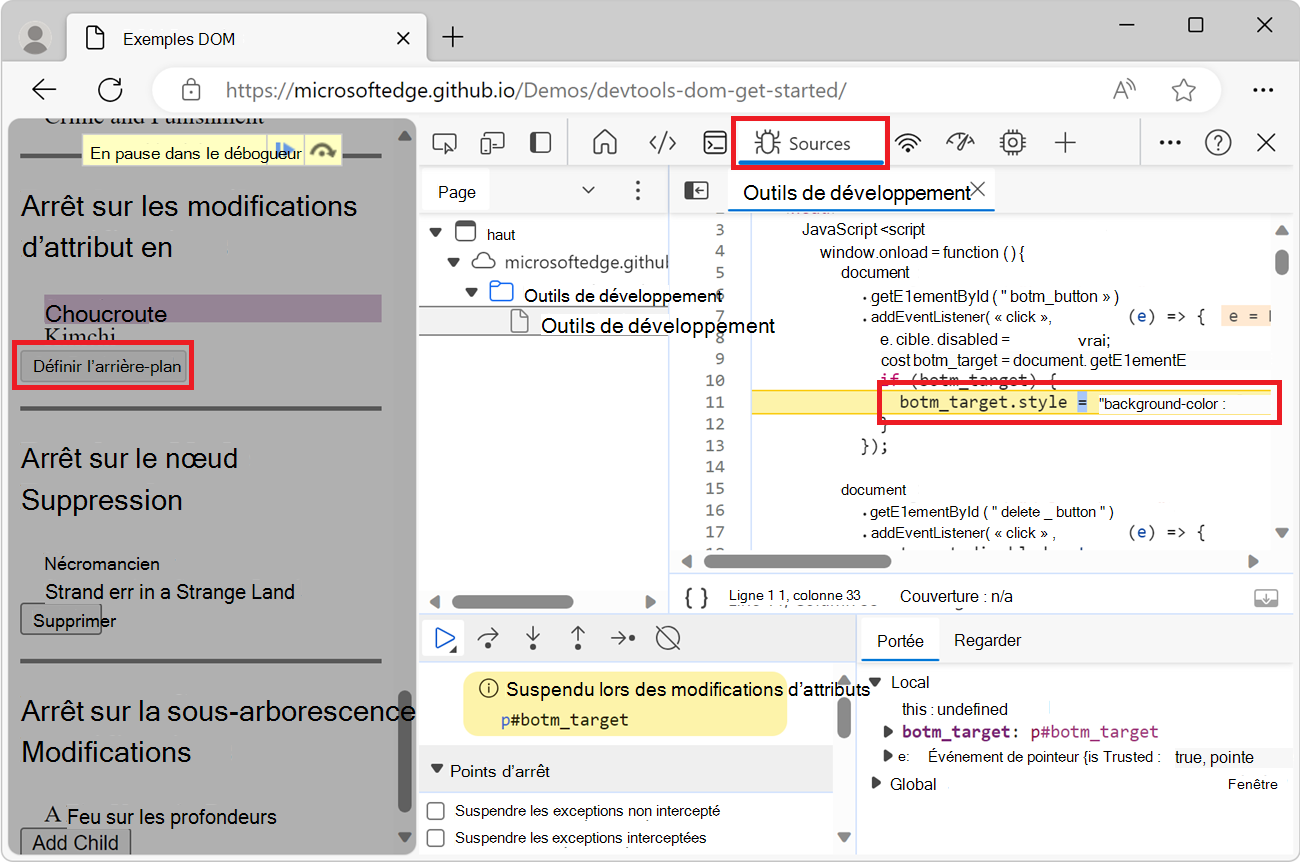Step over the next function call
This screenshot has width=1300, height=862.
pos(488,637)
